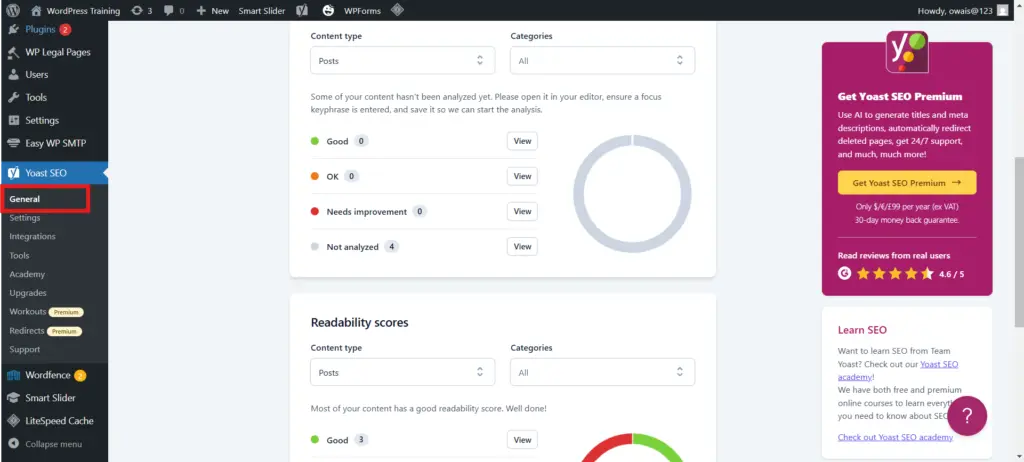Click the 4.6 / 5 star rating
The height and width of the screenshot is (462, 1024).
point(910,274)
